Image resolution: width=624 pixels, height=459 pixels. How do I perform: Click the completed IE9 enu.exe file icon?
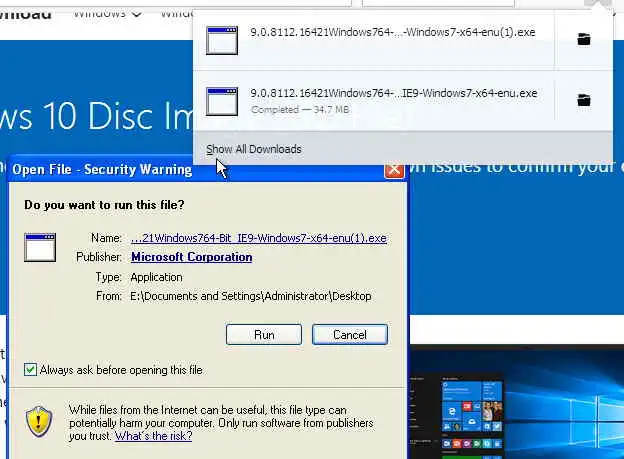222,102
